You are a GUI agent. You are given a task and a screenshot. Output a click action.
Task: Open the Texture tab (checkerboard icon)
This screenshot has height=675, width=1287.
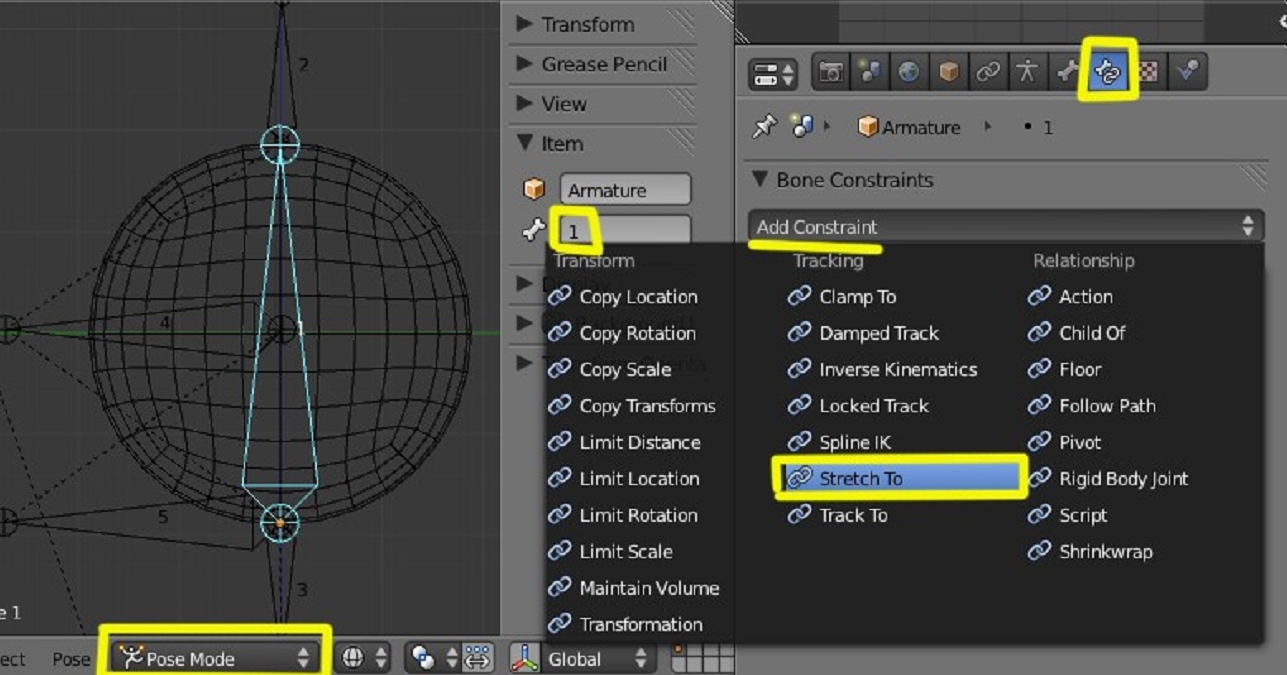point(1148,72)
